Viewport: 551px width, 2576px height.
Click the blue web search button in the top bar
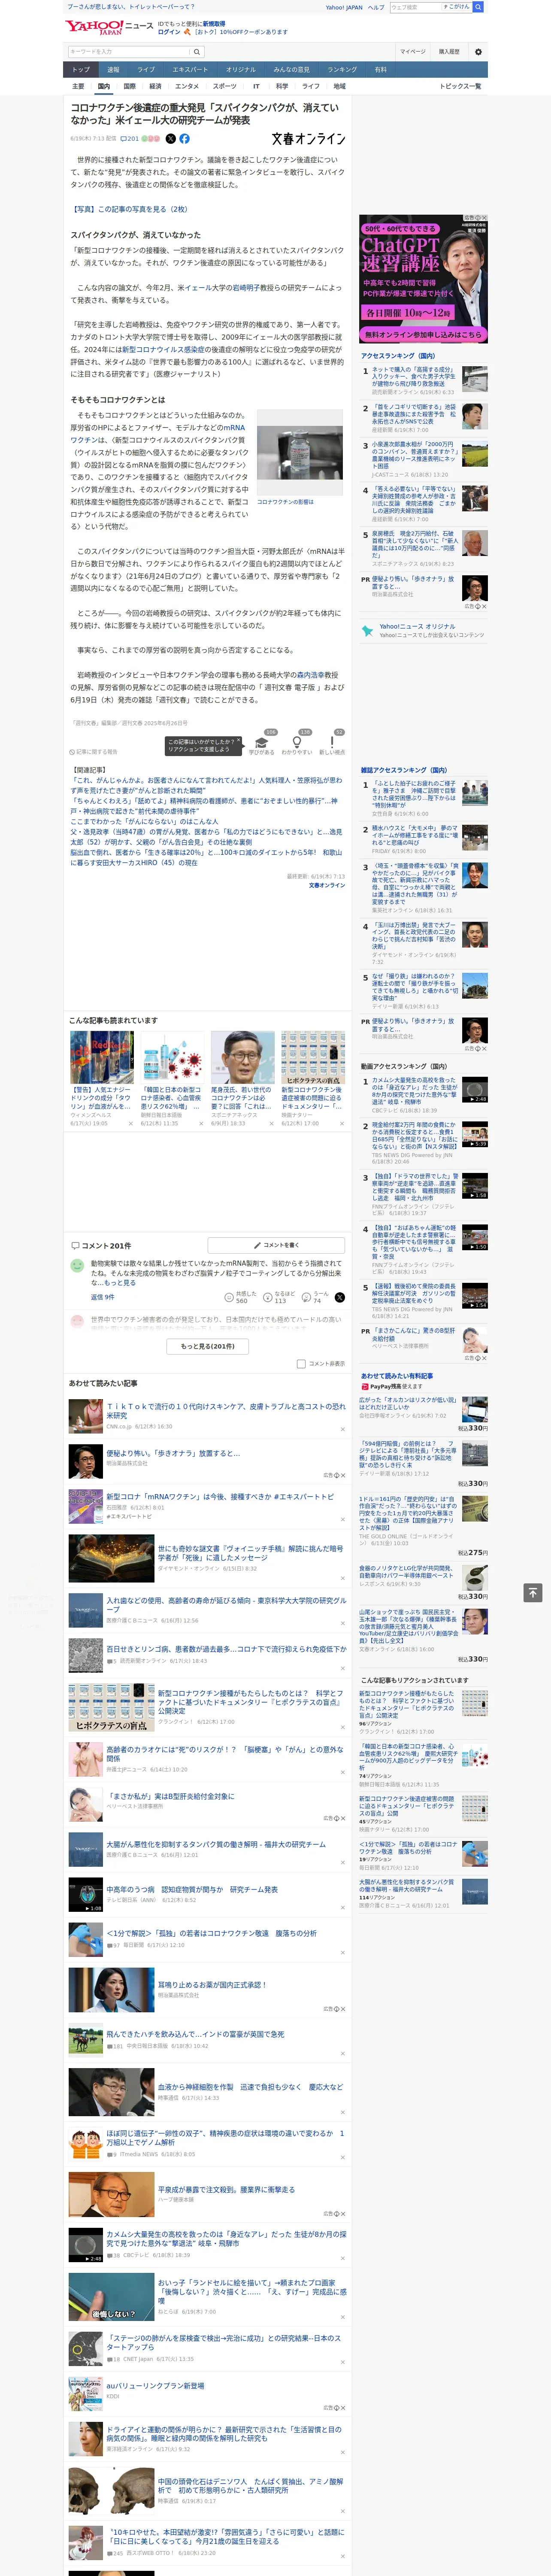click(478, 7)
